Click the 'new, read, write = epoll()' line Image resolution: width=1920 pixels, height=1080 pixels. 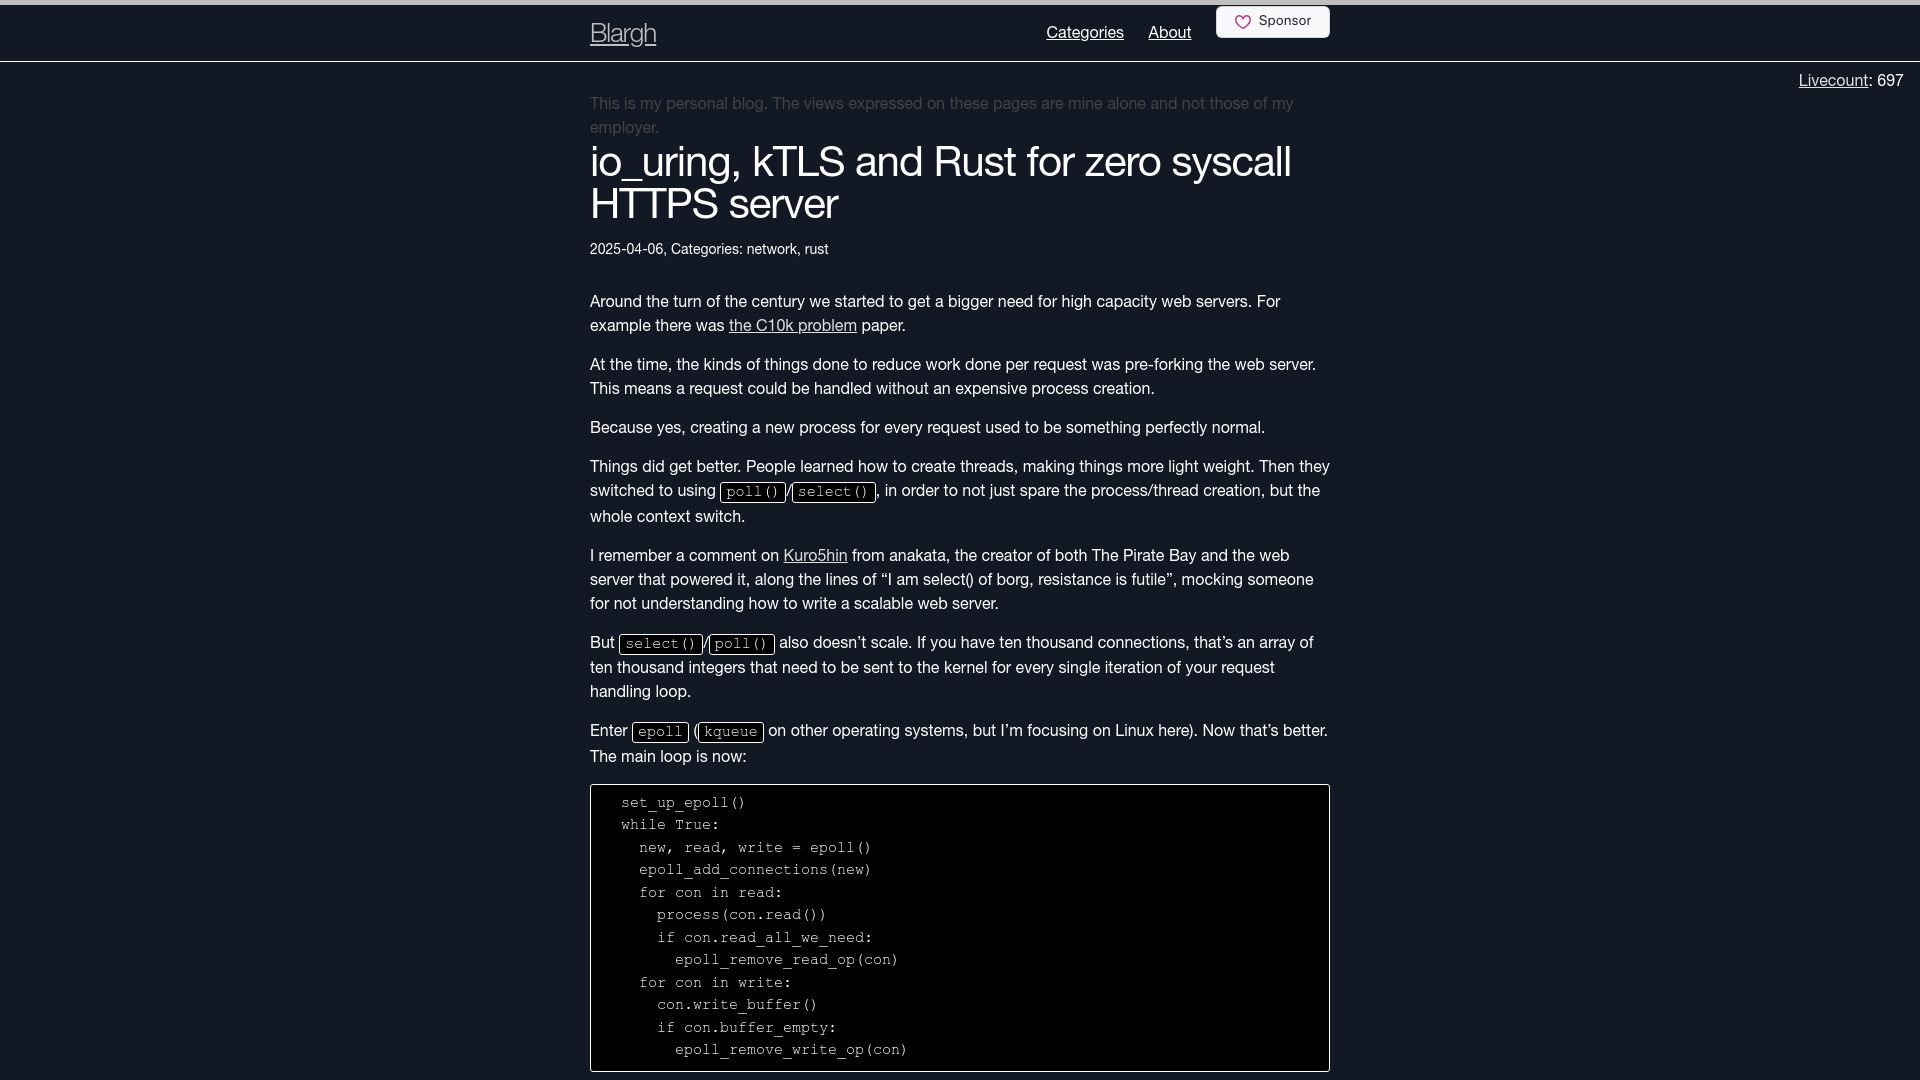(x=755, y=848)
